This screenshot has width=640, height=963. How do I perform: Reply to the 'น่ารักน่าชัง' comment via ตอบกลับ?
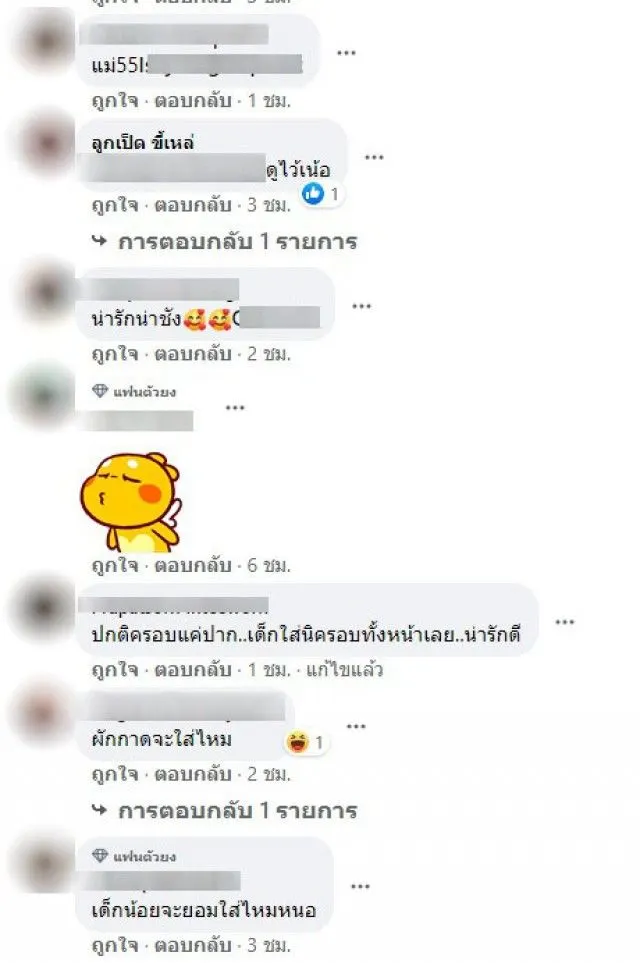(x=193, y=354)
